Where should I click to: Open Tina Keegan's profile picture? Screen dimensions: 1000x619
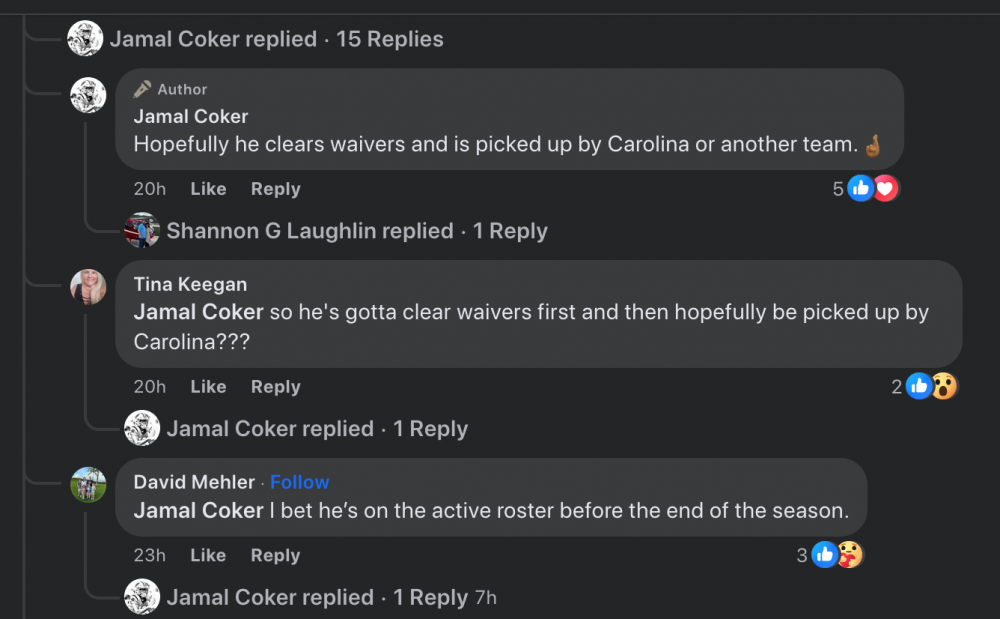coord(88,287)
